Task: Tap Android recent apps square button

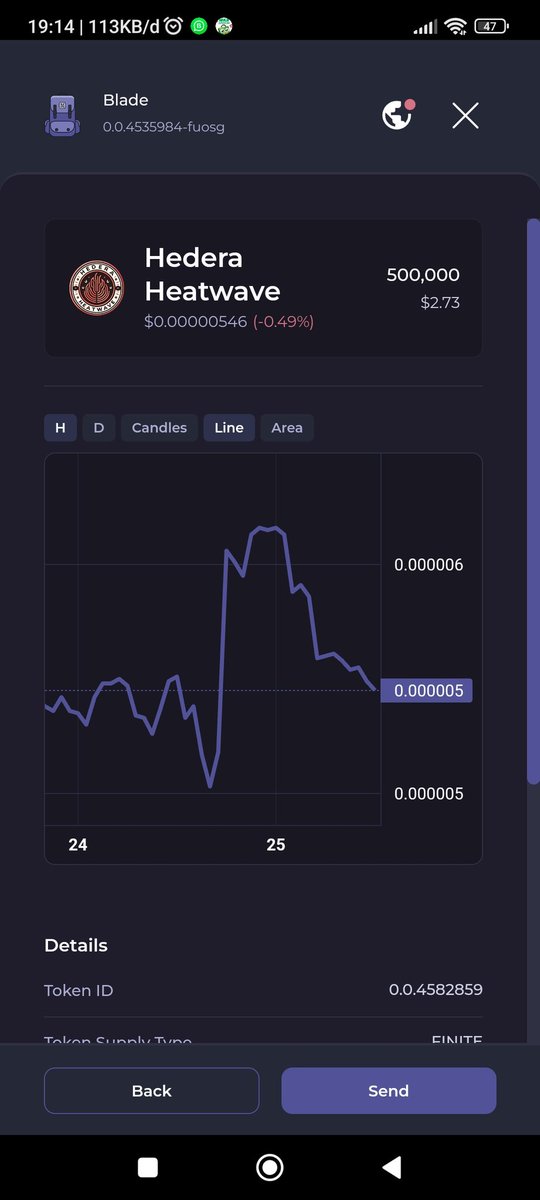Action: pos(148,1167)
